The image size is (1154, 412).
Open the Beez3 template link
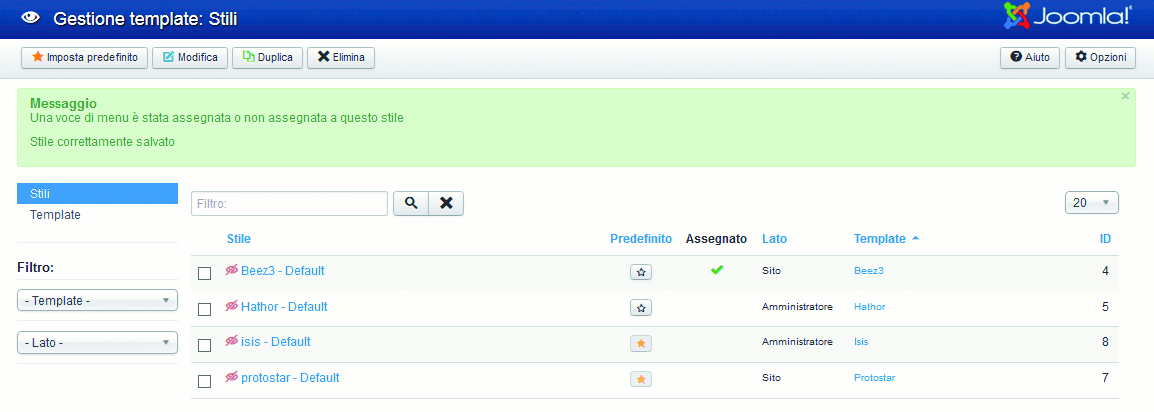click(868, 271)
